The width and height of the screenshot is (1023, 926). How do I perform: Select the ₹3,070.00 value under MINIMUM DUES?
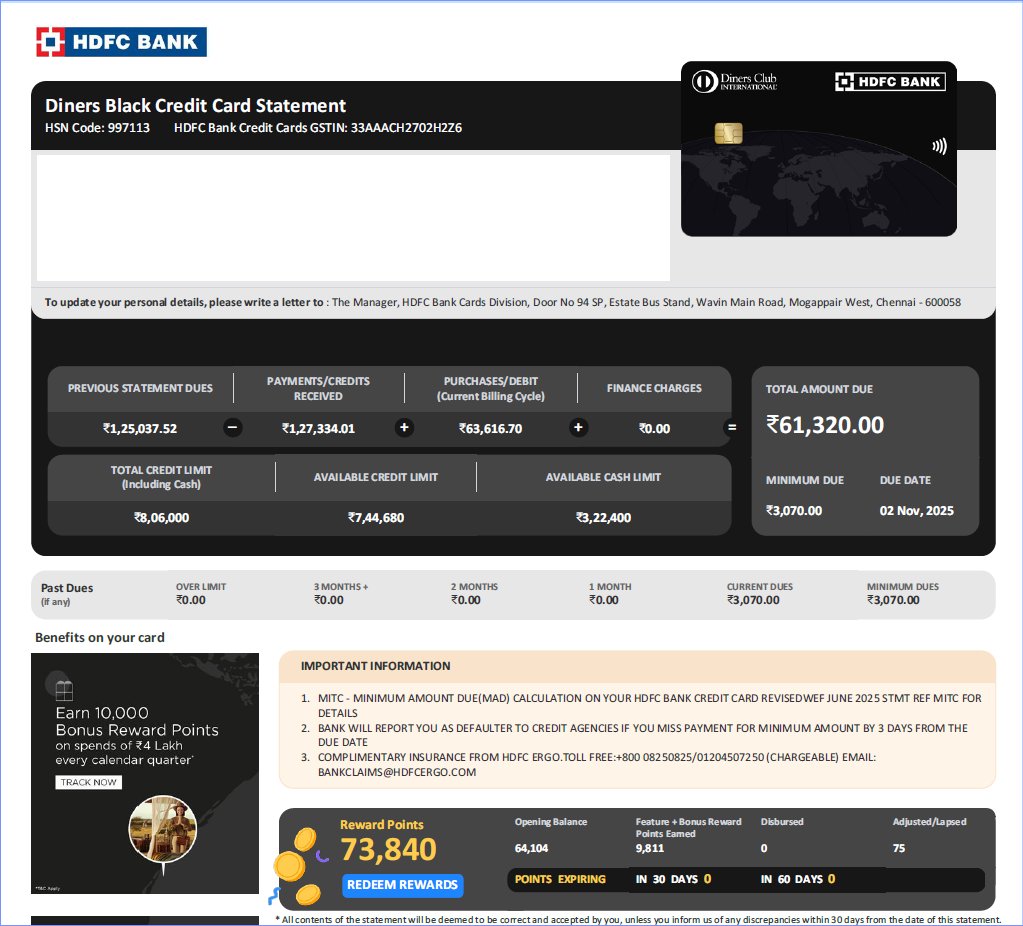coord(893,600)
